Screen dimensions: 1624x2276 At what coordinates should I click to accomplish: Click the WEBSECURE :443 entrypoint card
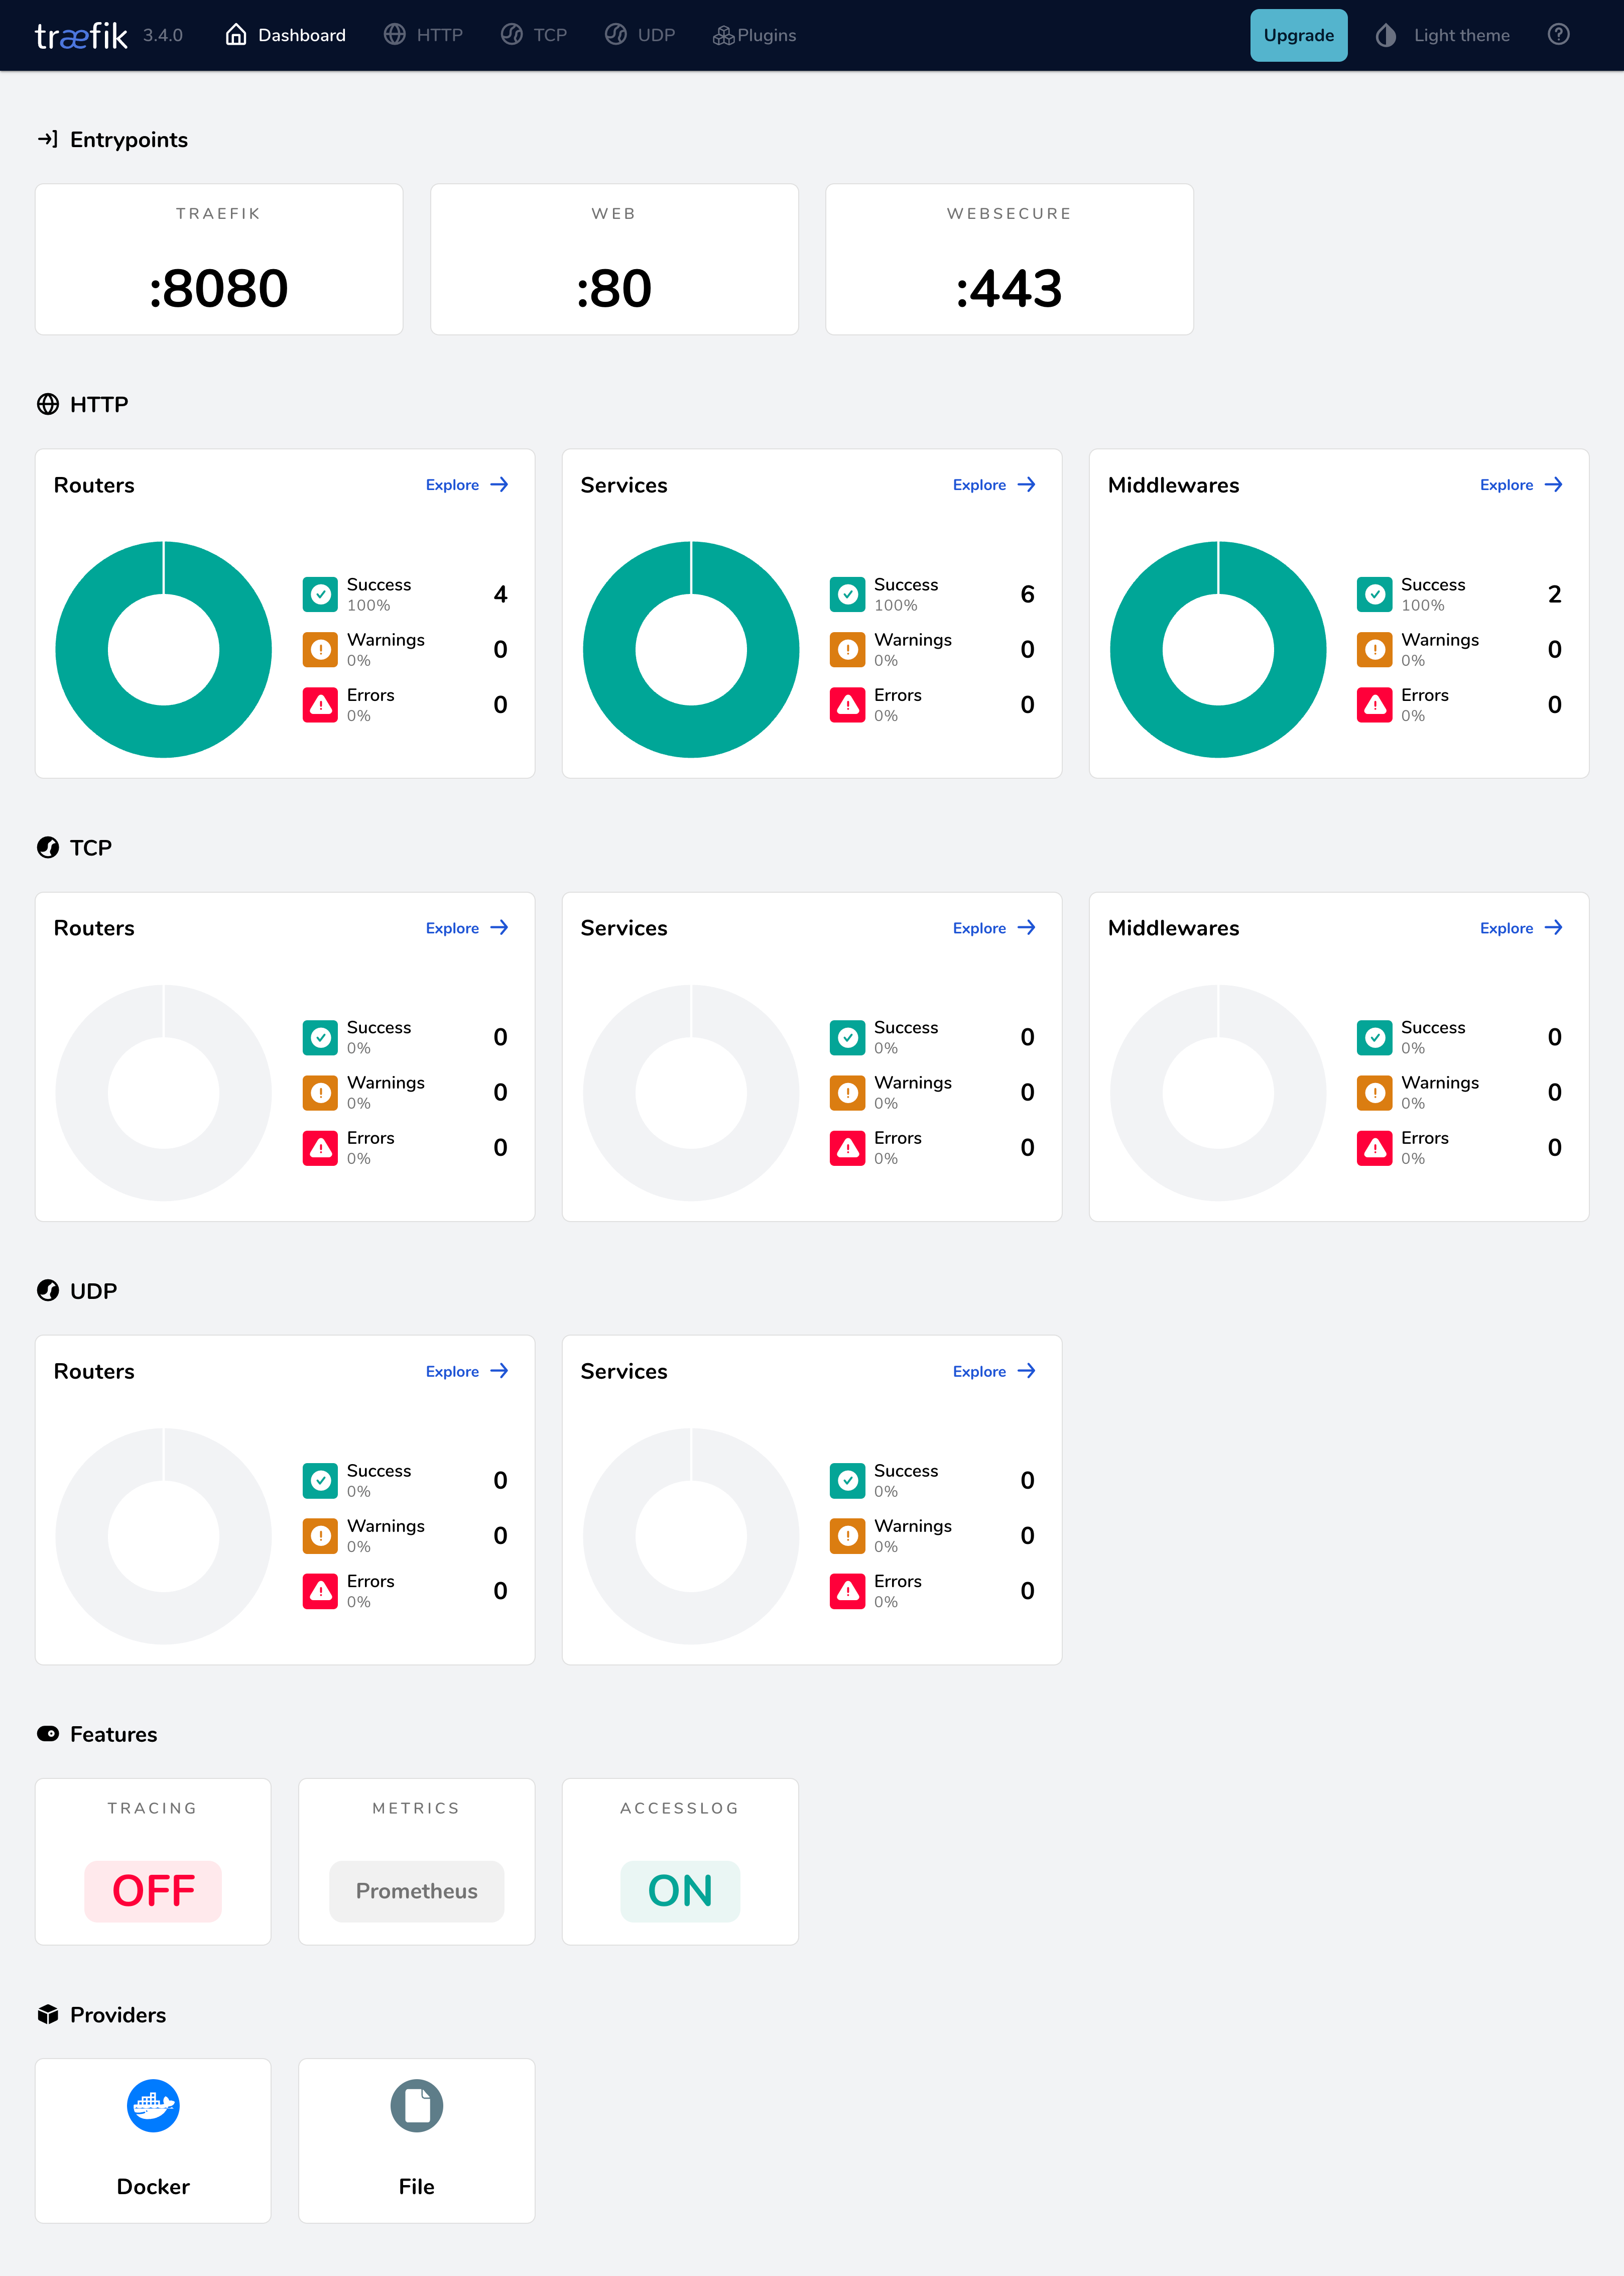[1008, 259]
